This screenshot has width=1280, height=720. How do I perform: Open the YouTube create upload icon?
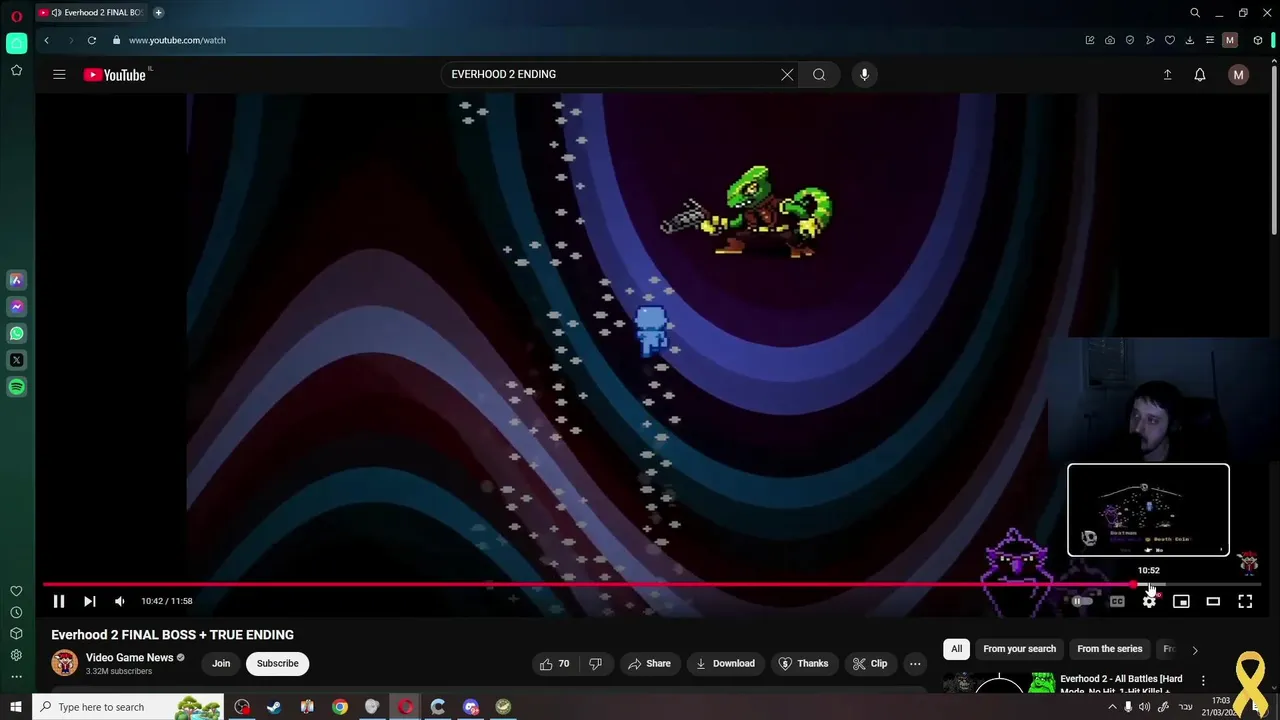point(1167,74)
